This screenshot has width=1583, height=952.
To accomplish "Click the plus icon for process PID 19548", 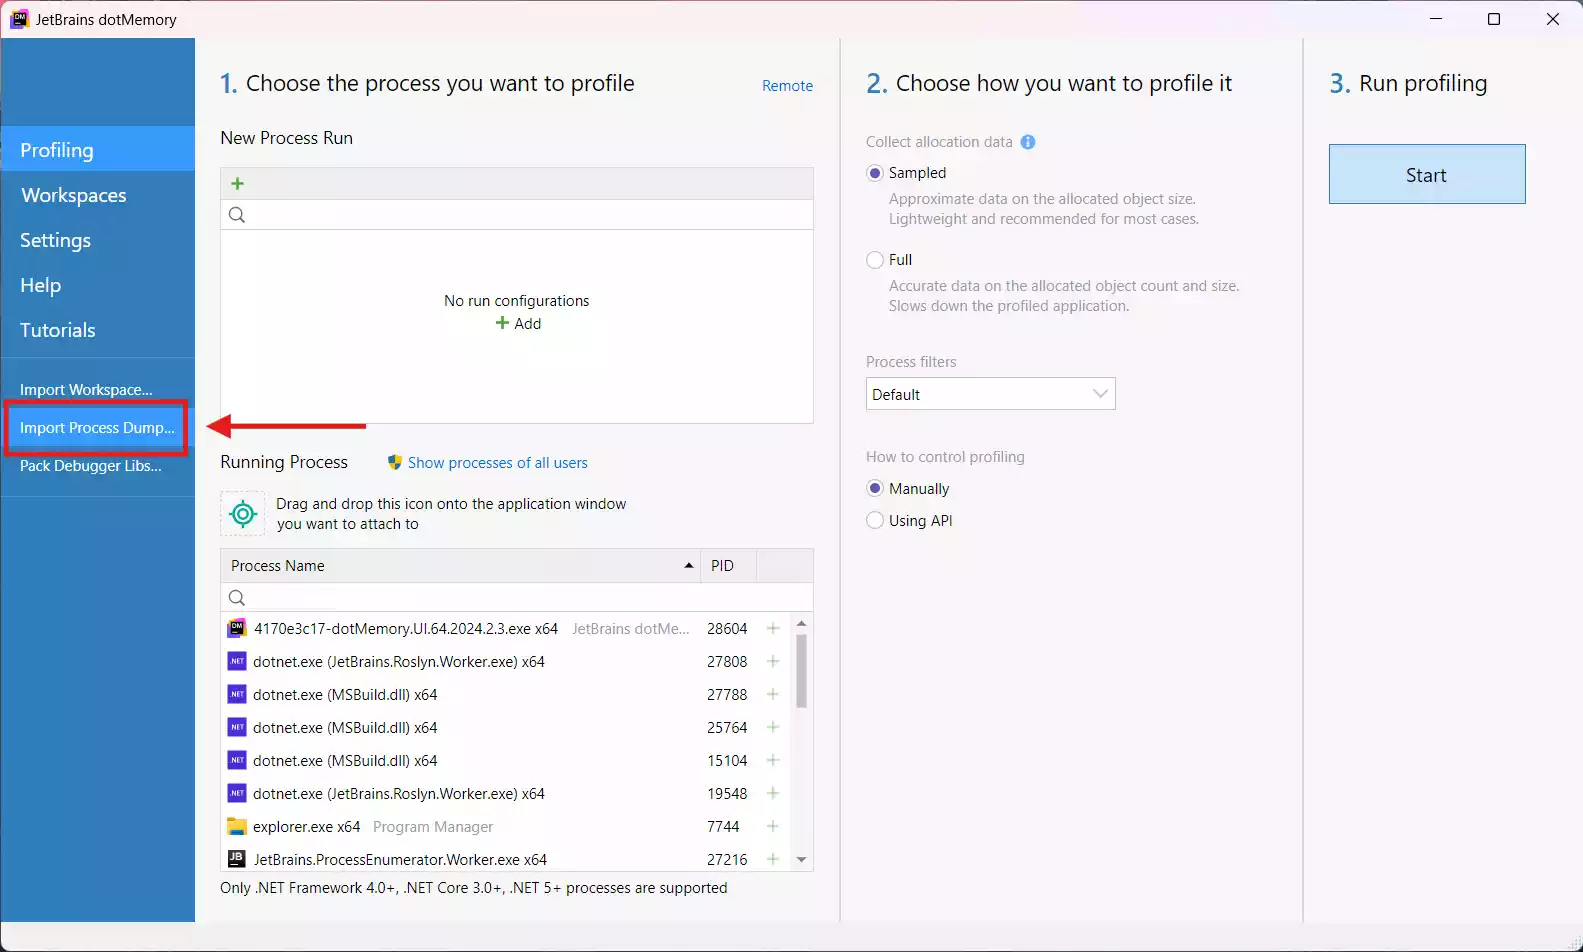I will [772, 794].
